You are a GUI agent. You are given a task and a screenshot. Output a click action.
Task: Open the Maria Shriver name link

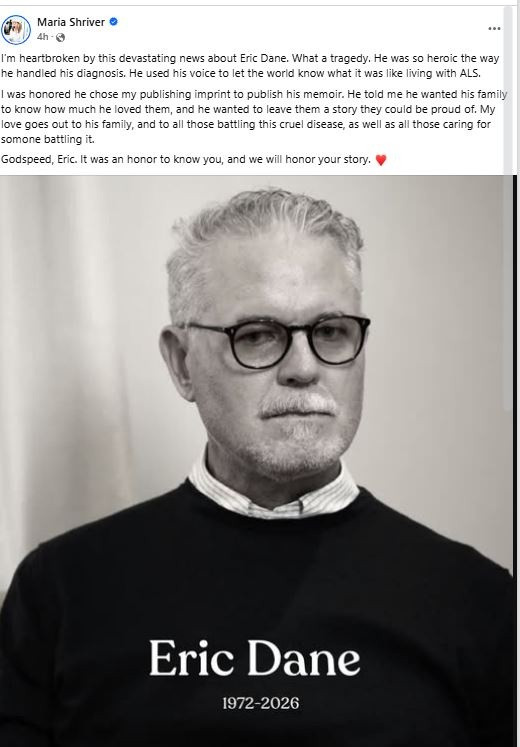point(71,22)
